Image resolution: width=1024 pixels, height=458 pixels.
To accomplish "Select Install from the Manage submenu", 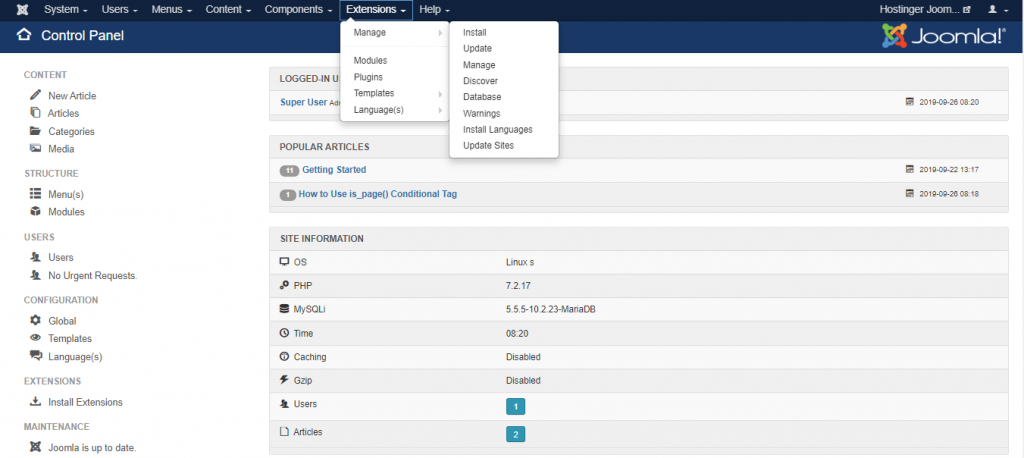I will click(x=475, y=33).
